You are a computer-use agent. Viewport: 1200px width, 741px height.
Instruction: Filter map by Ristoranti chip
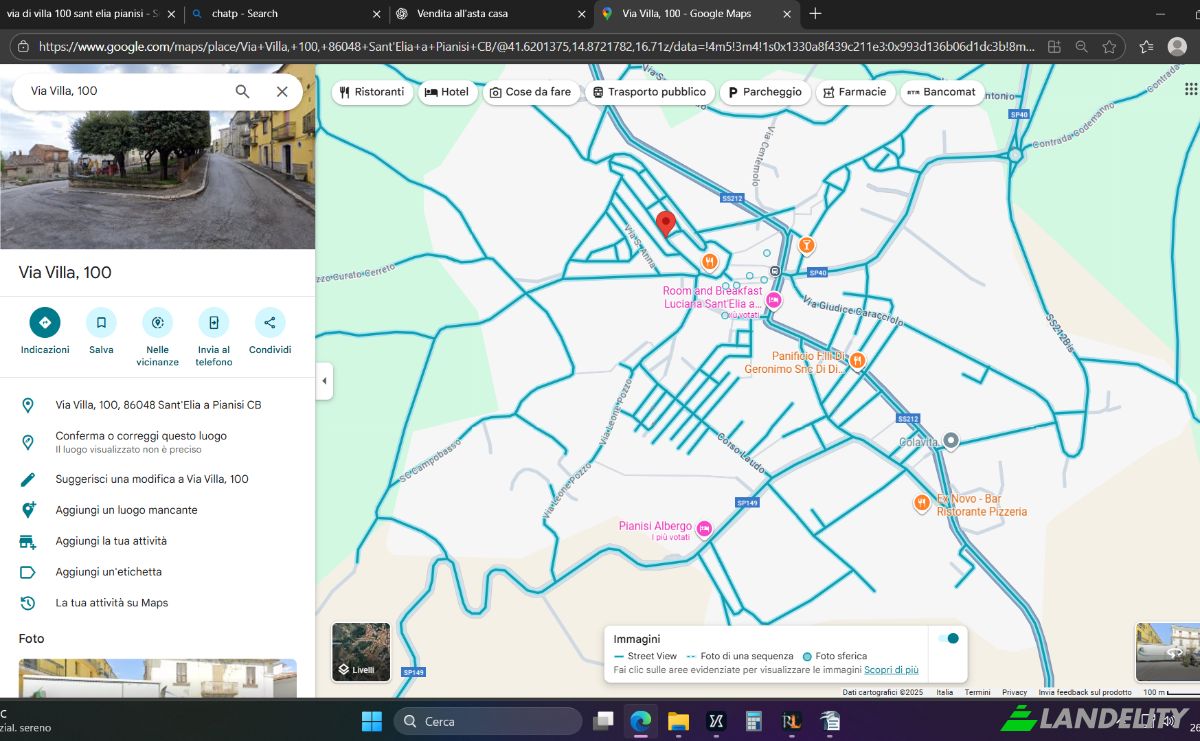(372, 92)
